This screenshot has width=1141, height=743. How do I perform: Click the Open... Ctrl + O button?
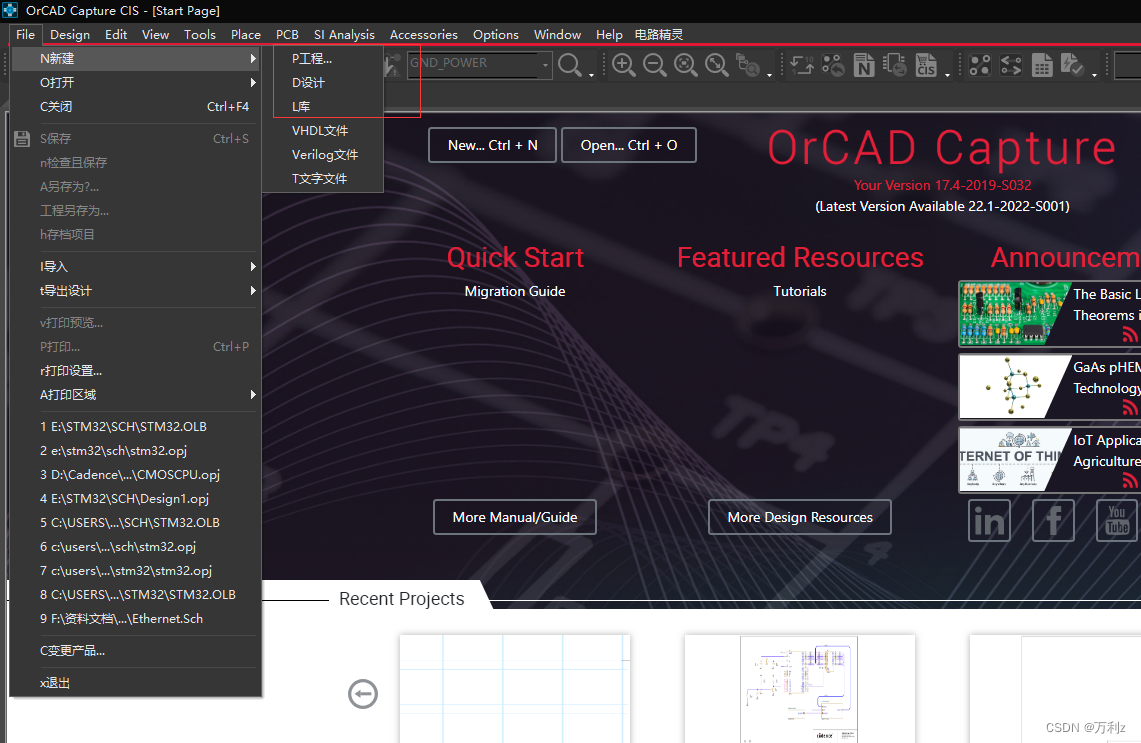click(628, 144)
